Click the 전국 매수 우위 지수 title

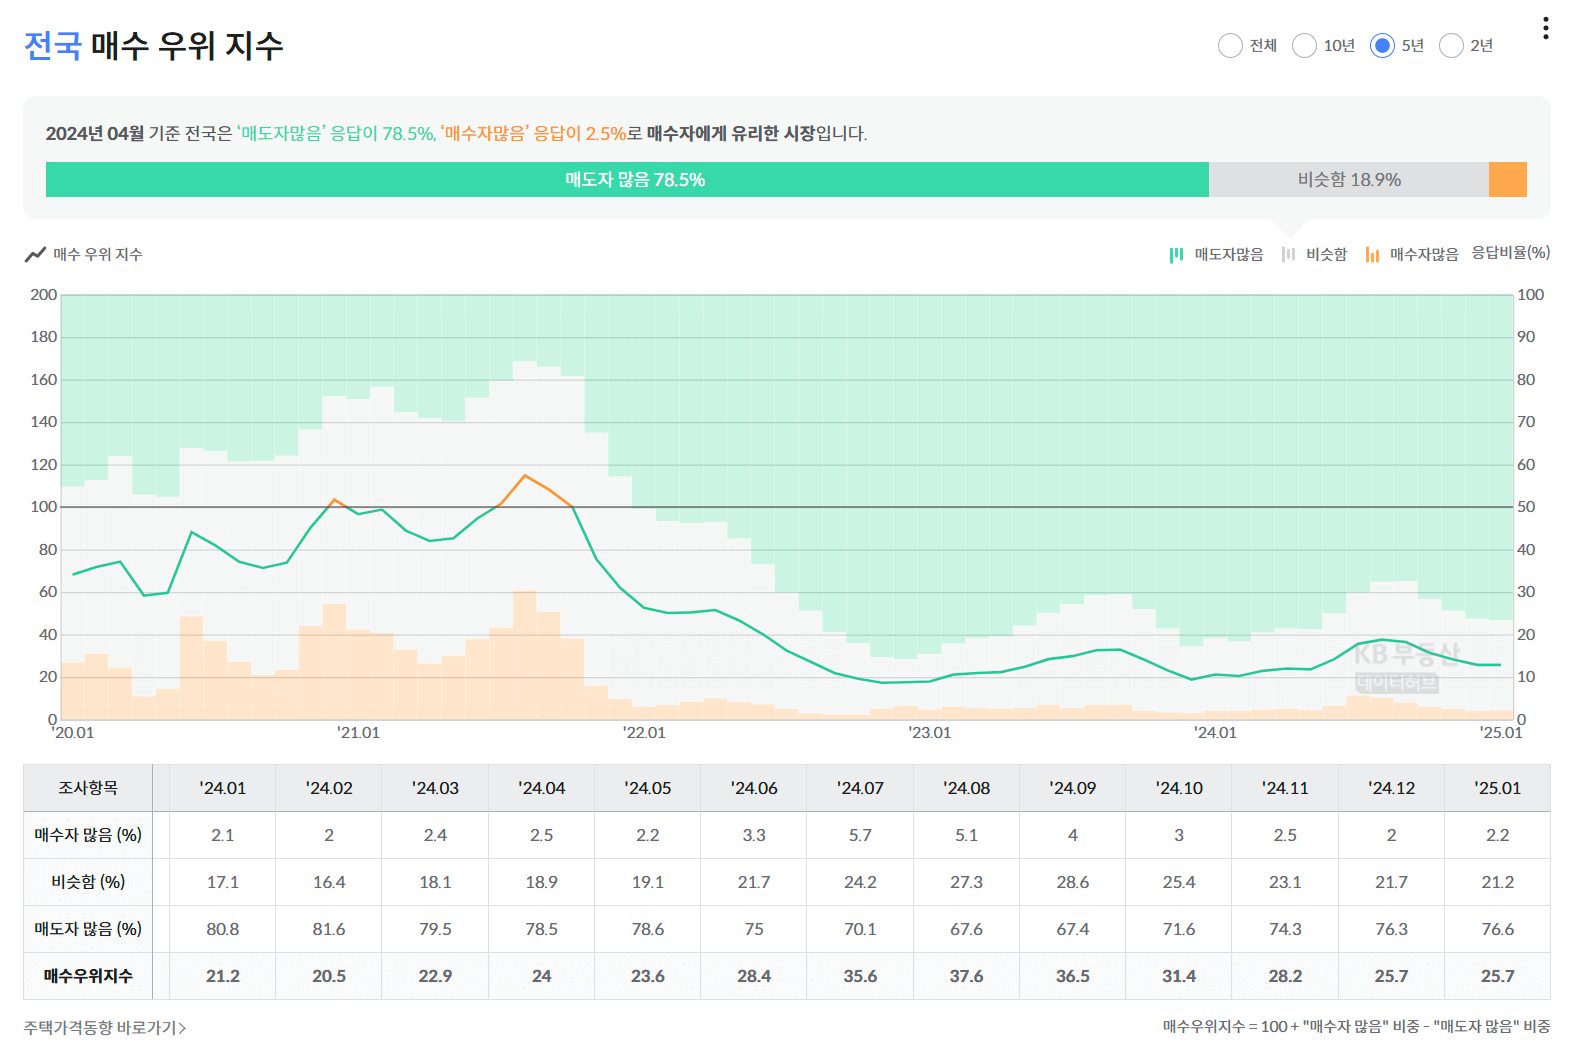[154, 46]
